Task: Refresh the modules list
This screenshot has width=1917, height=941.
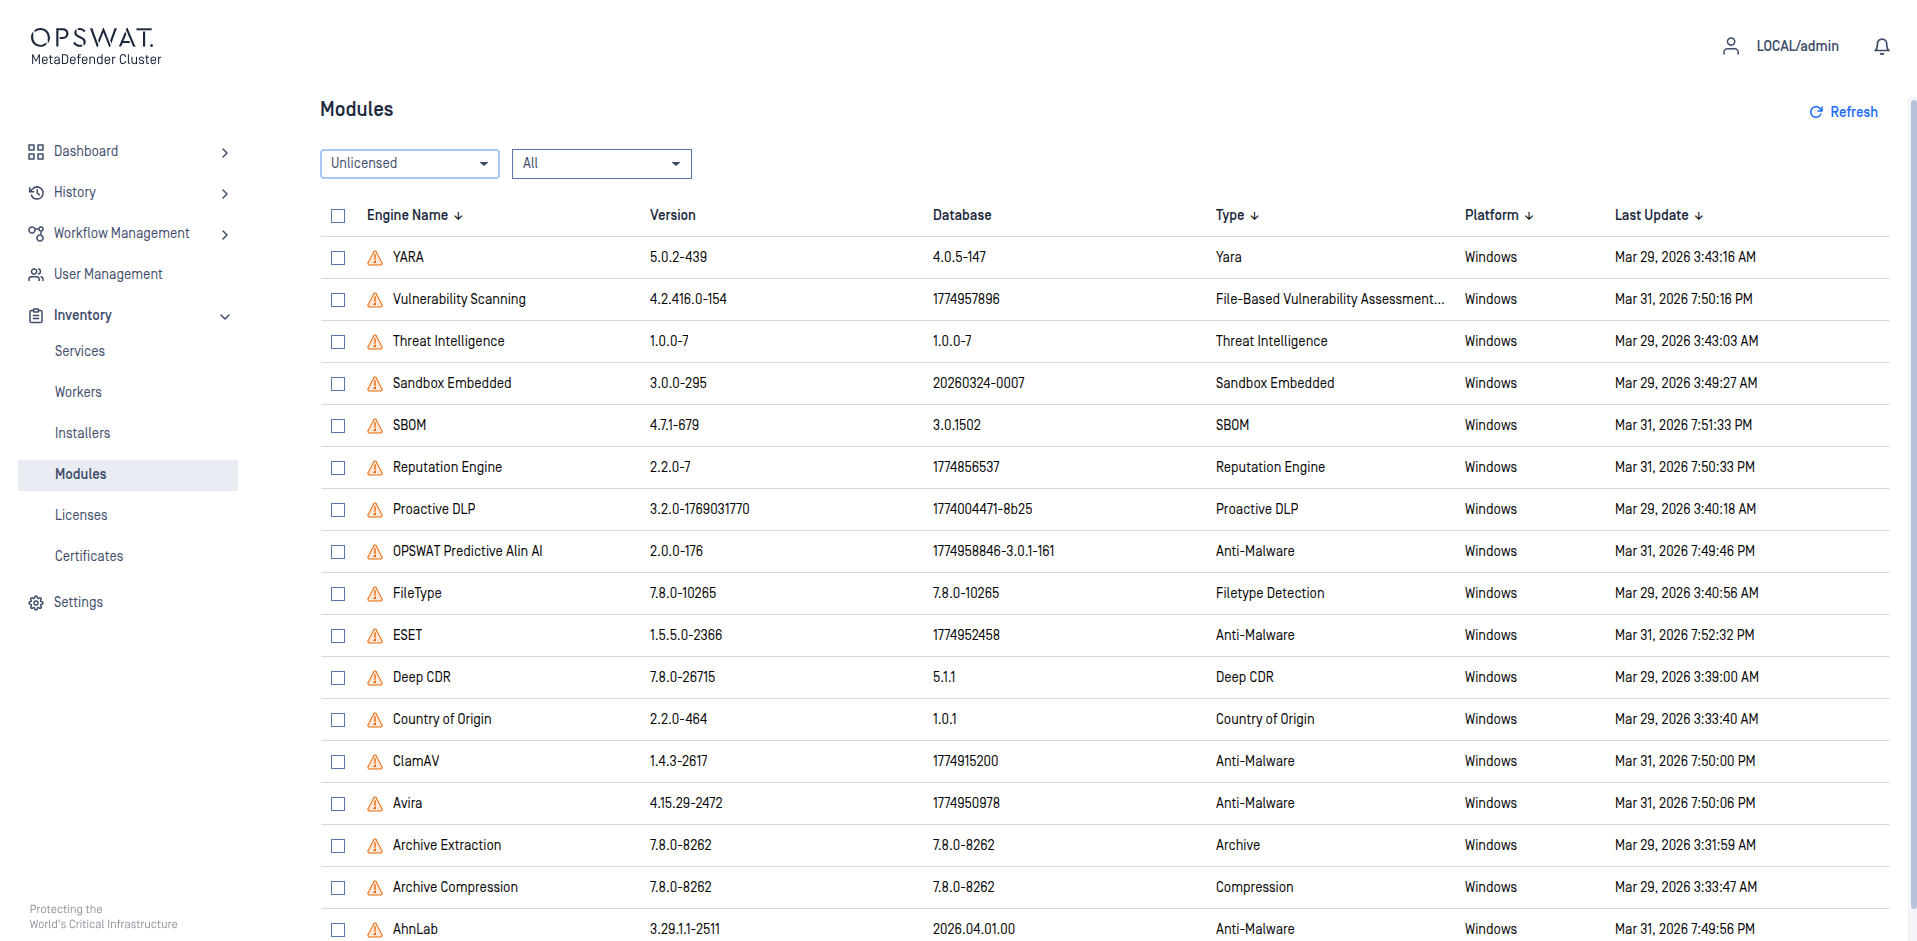Action: point(1843,112)
